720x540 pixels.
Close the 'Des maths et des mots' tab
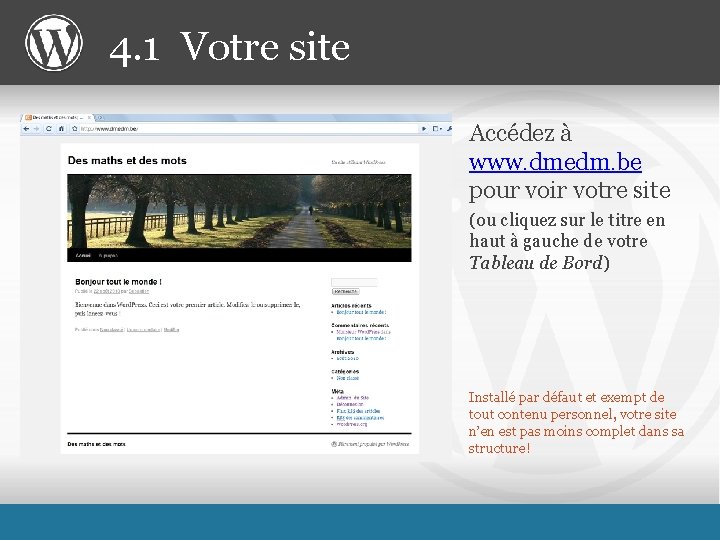pyautogui.click(x=90, y=118)
